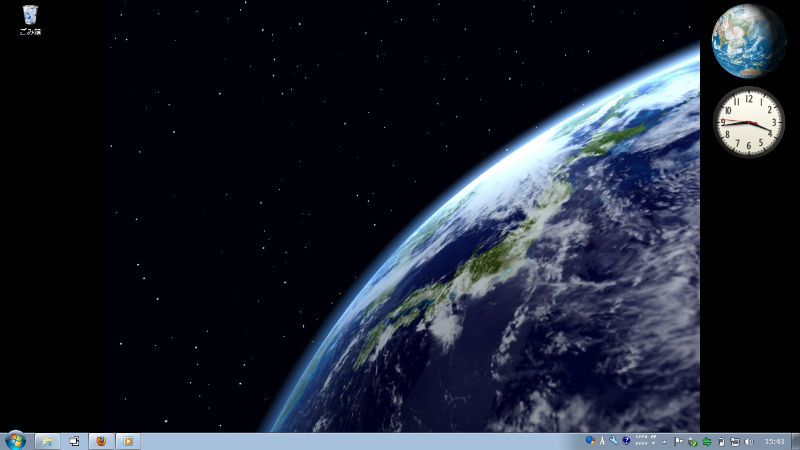Click the green sync arrows tray icon
The height and width of the screenshot is (450, 800).
click(x=707, y=442)
